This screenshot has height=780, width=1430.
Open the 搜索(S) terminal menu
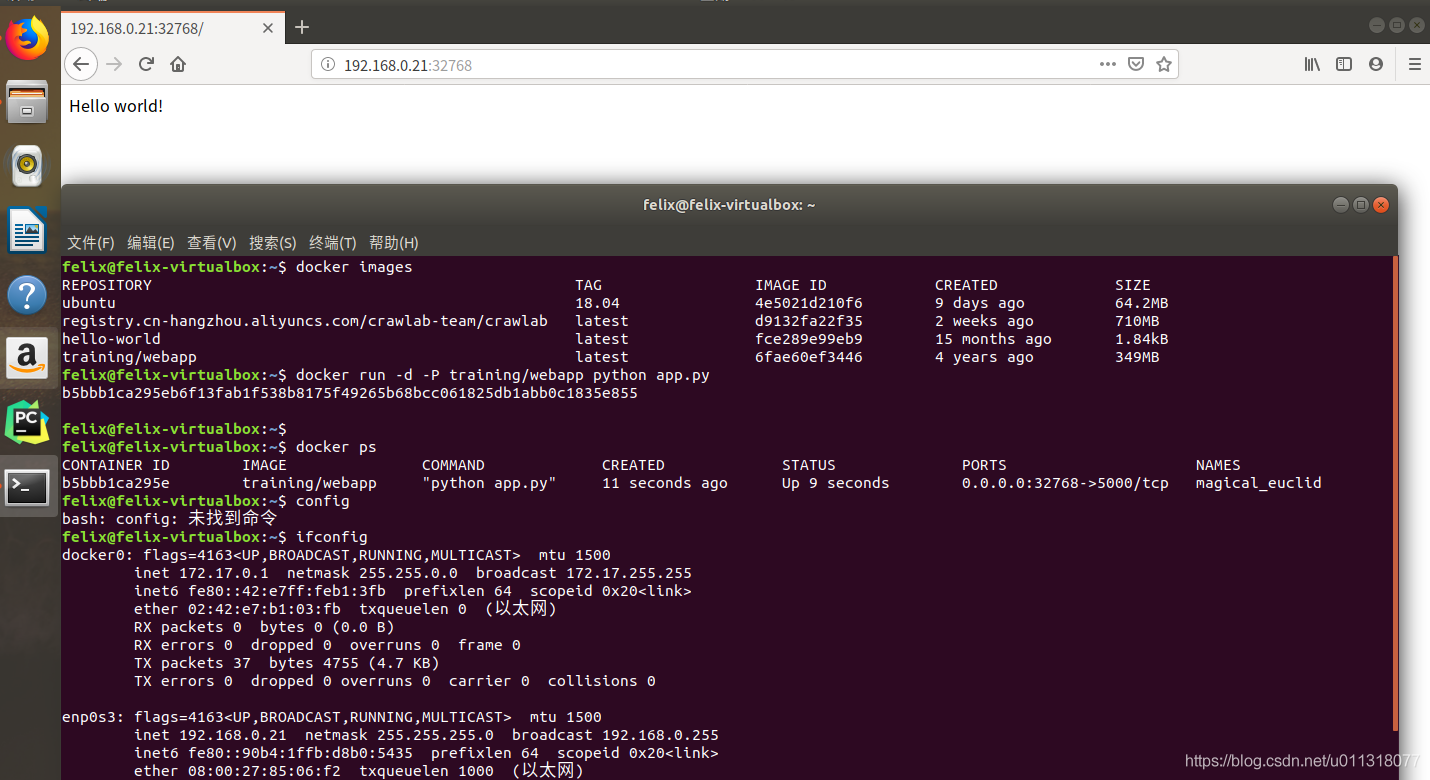[x=273, y=243]
